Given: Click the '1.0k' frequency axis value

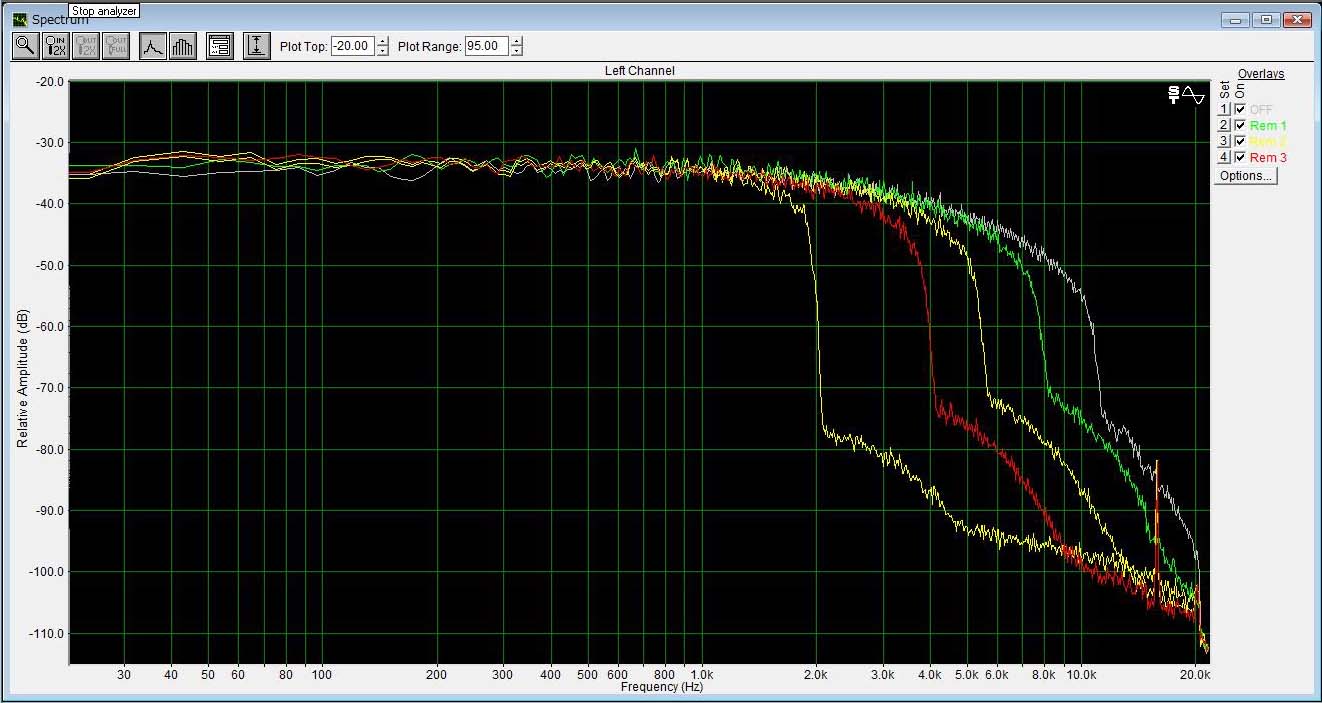Looking at the screenshot, I should point(702,675).
